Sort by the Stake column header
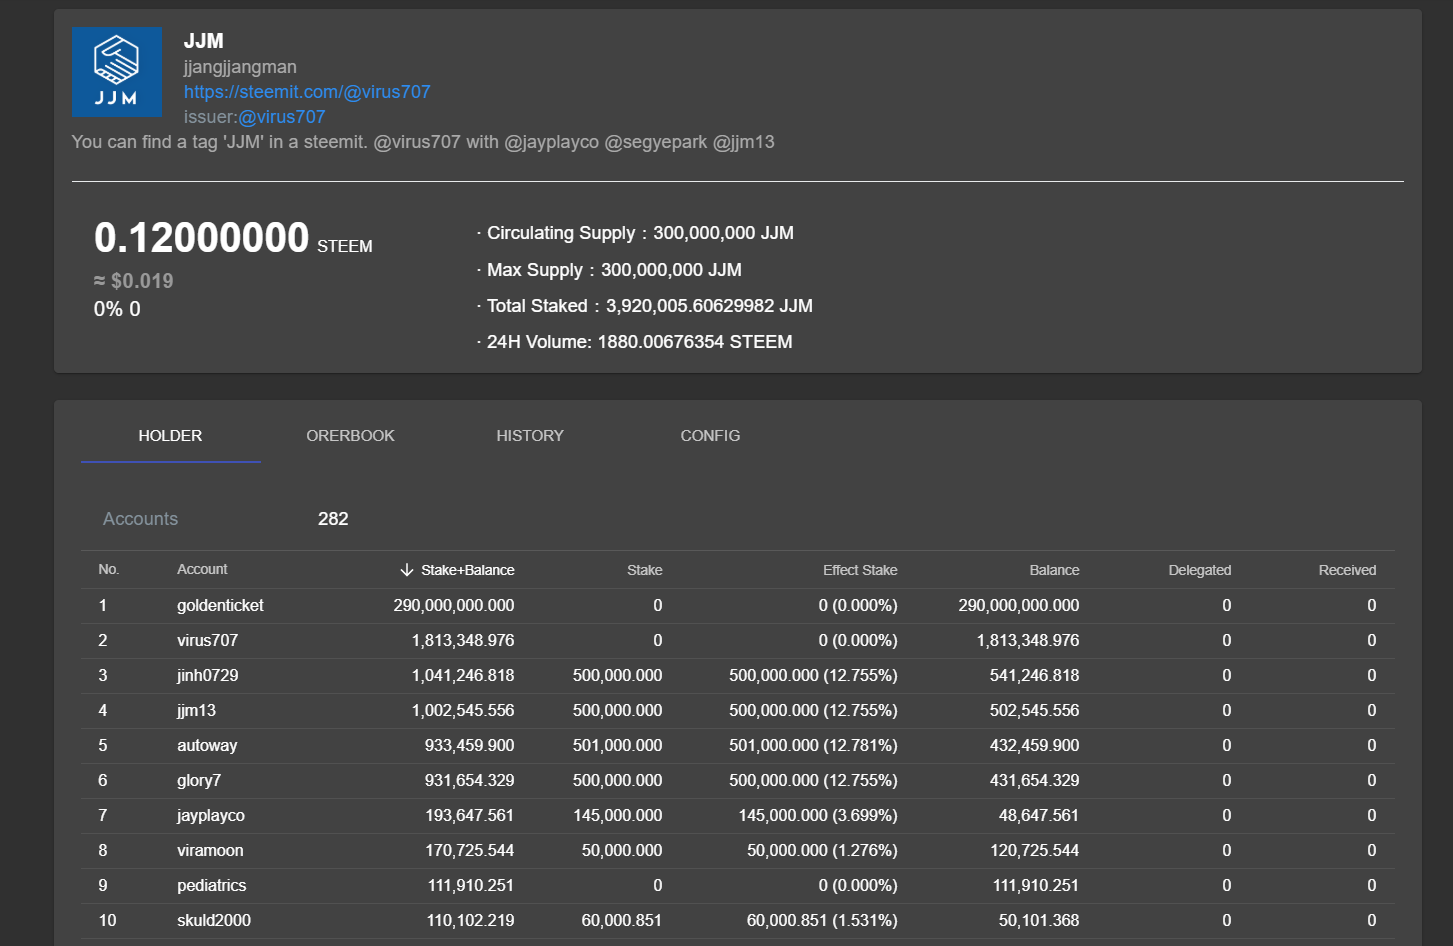 [645, 570]
